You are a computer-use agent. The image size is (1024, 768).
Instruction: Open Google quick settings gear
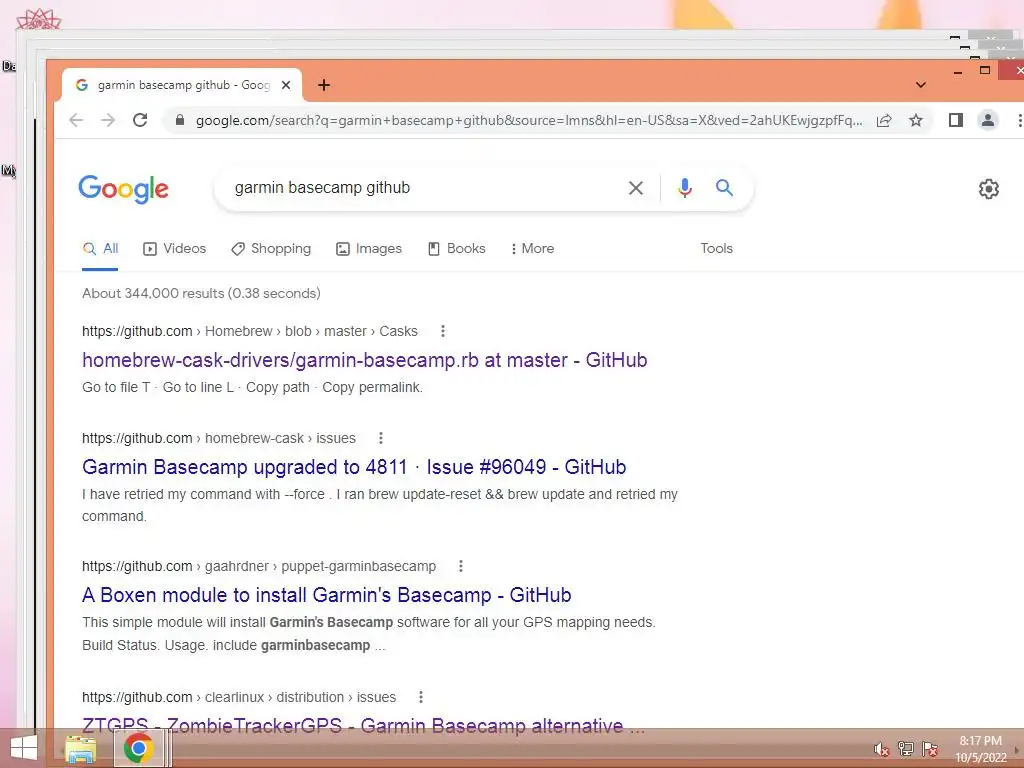click(x=989, y=189)
